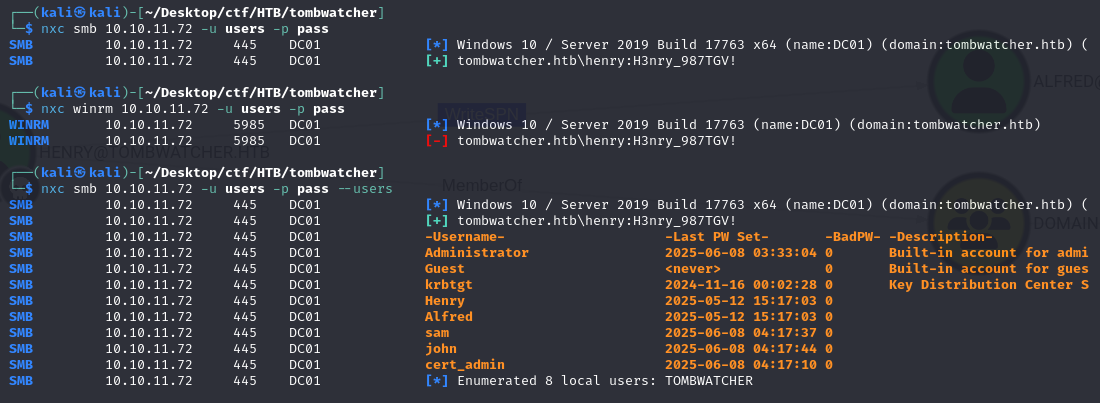1100x403 pixels.
Task: Click timestamp 2025-06-08 04:17:10
Action: click(x=741, y=365)
